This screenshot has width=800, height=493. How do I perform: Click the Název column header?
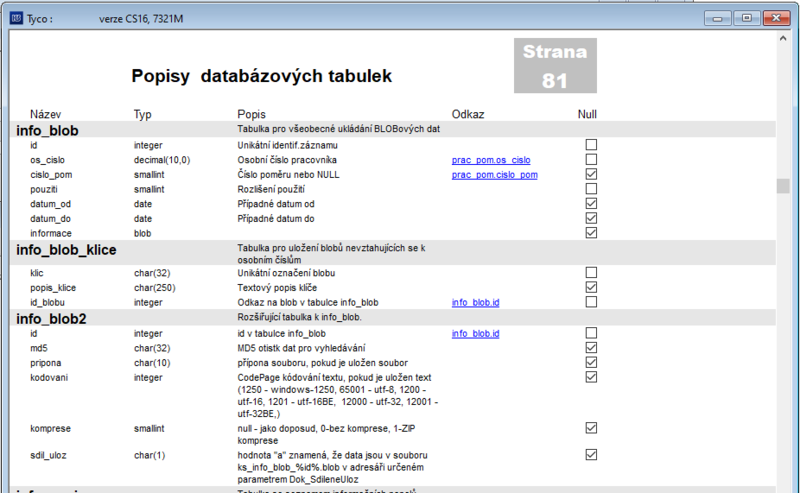45,114
